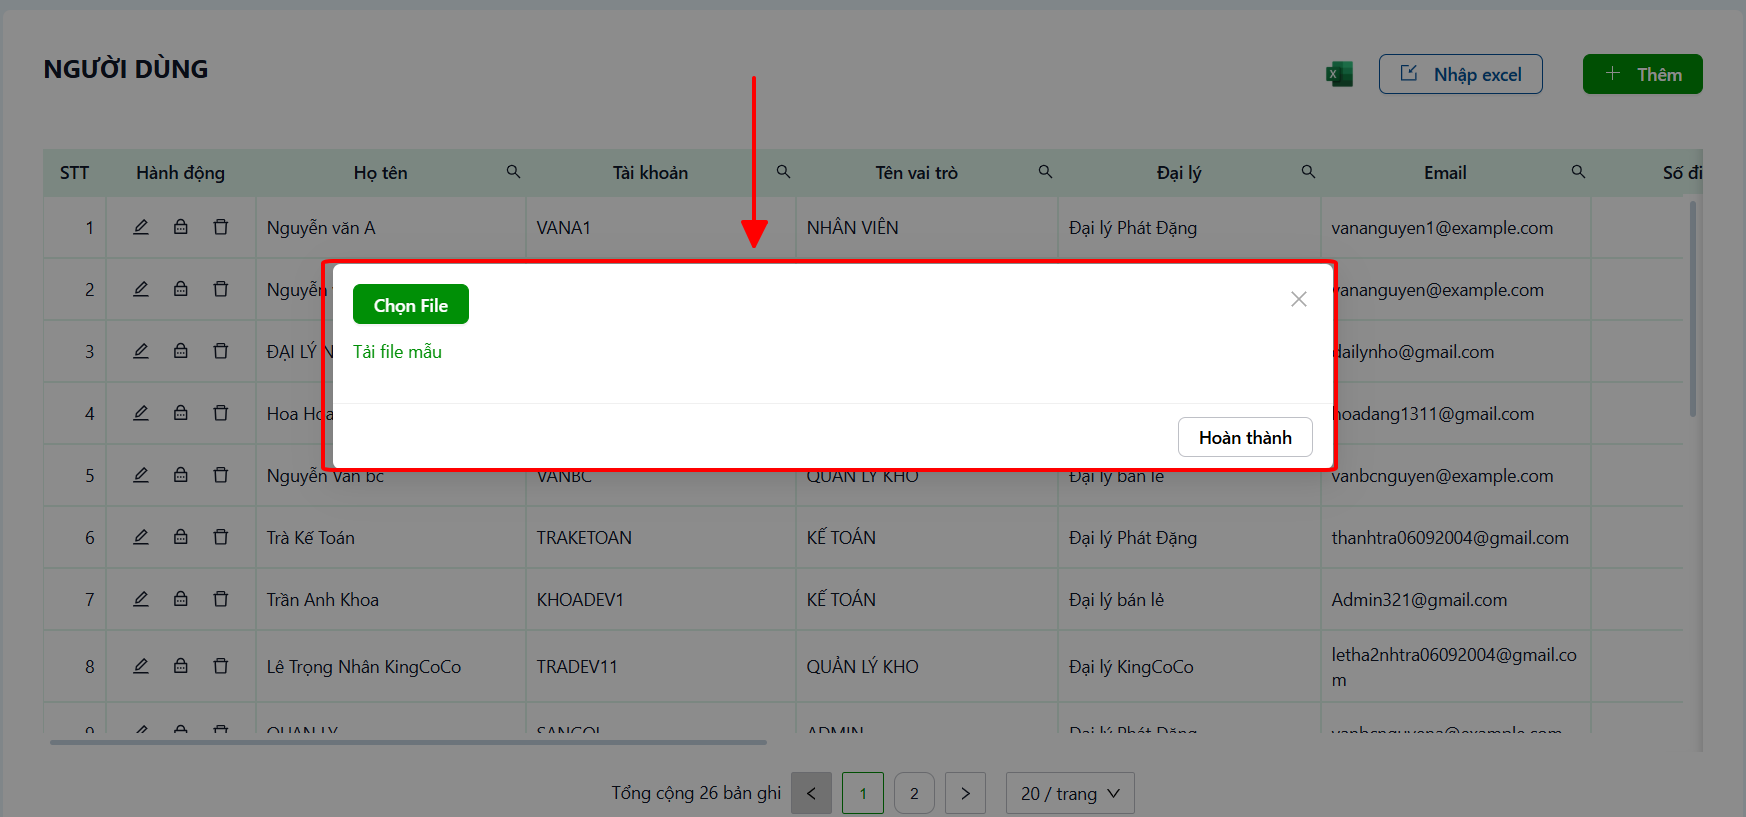Click the Hoàn thành button
Viewport: 1746px width, 817px height.
(1245, 437)
